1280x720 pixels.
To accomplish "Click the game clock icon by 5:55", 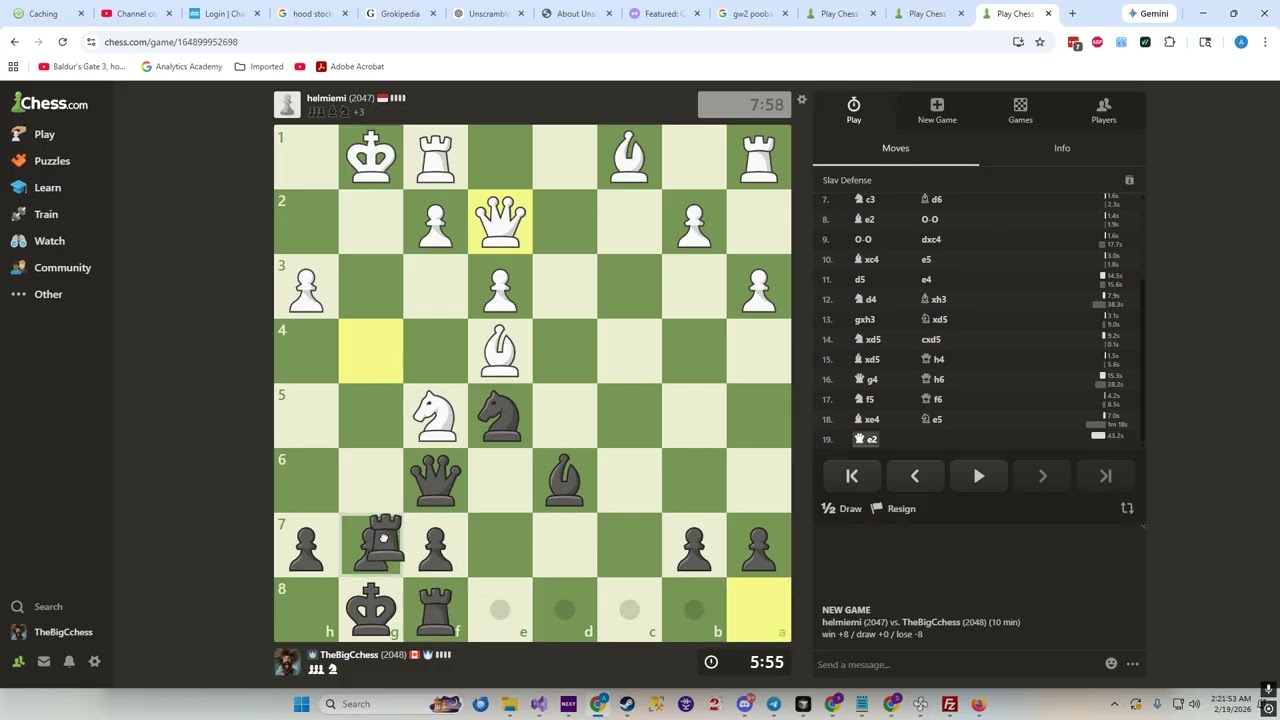I will click(711, 662).
